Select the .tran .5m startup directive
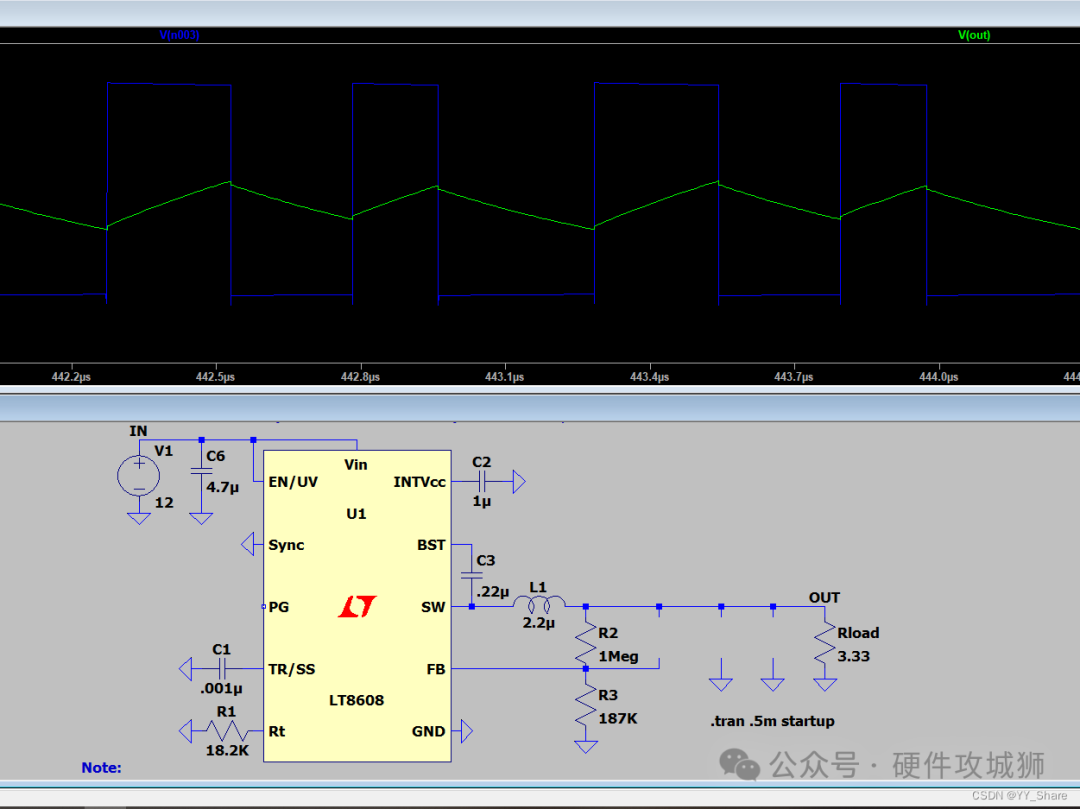 tap(772, 721)
